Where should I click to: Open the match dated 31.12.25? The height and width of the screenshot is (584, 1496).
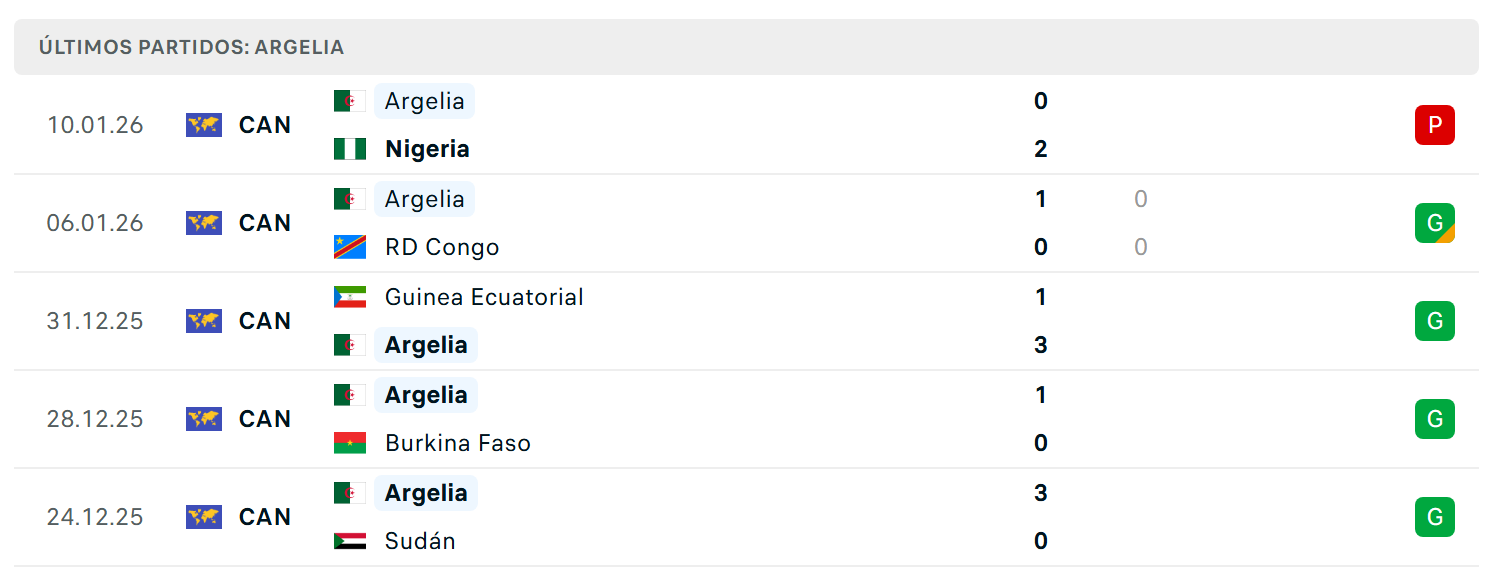pyautogui.click(x=747, y=321)
